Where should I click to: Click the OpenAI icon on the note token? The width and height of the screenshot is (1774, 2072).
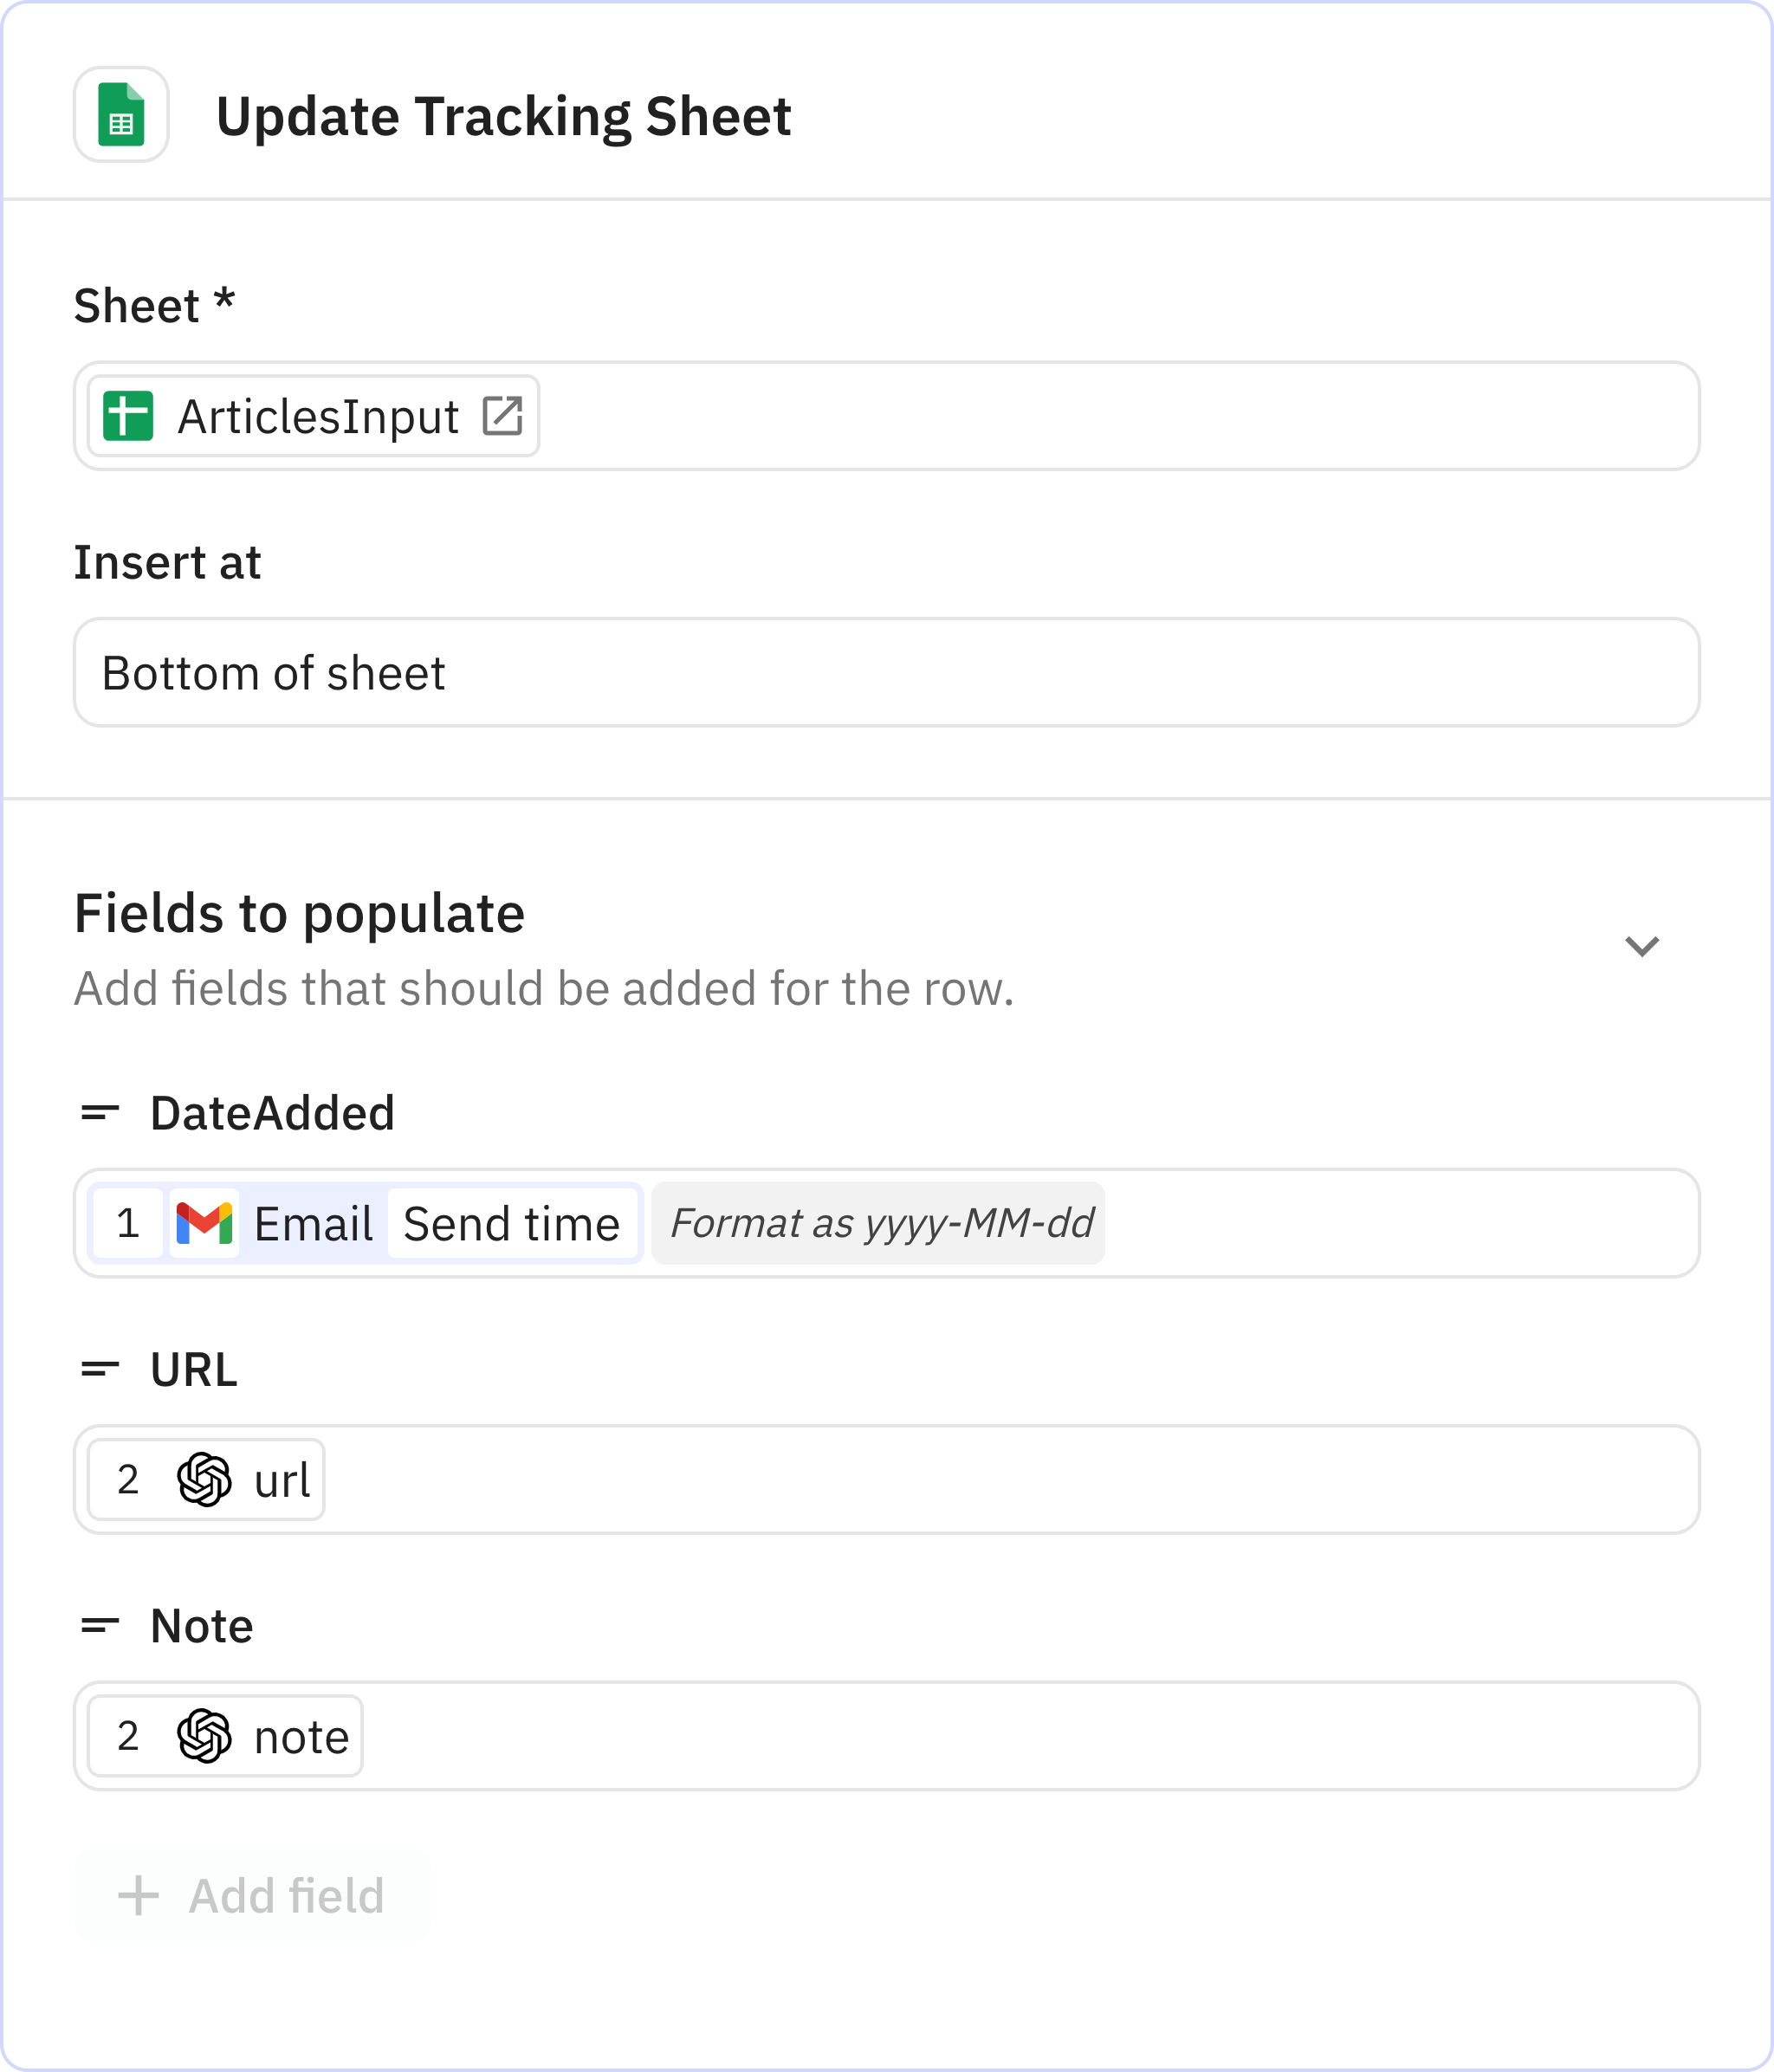point(203,1736)
